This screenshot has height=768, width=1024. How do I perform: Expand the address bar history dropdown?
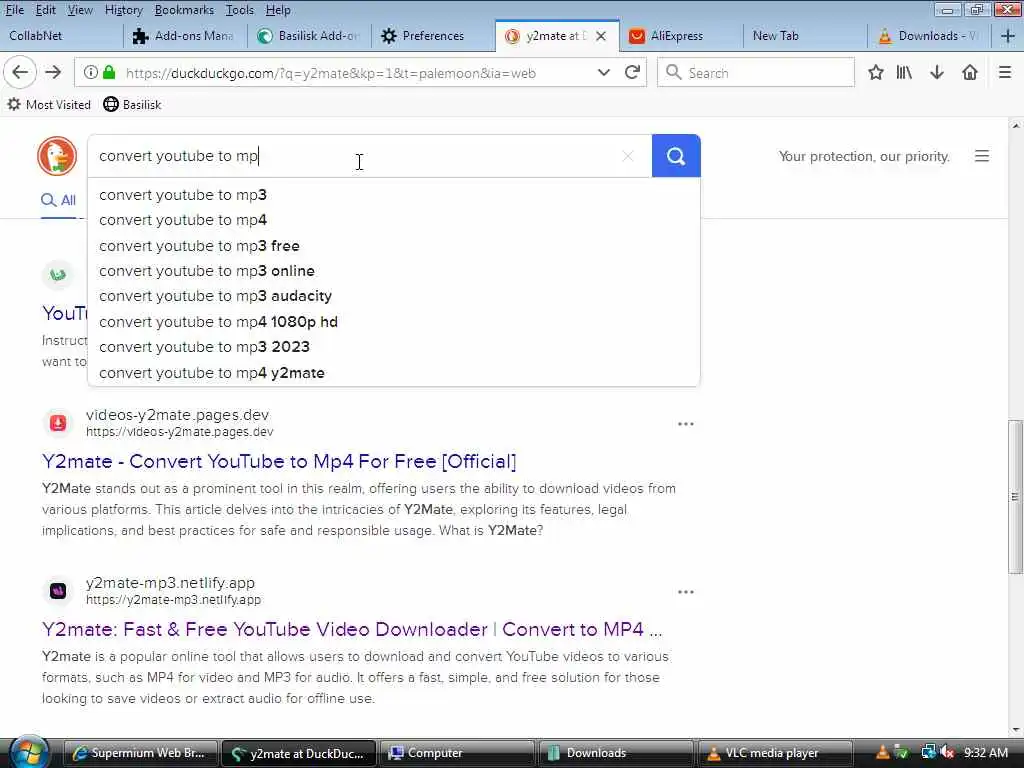(604, 72)
